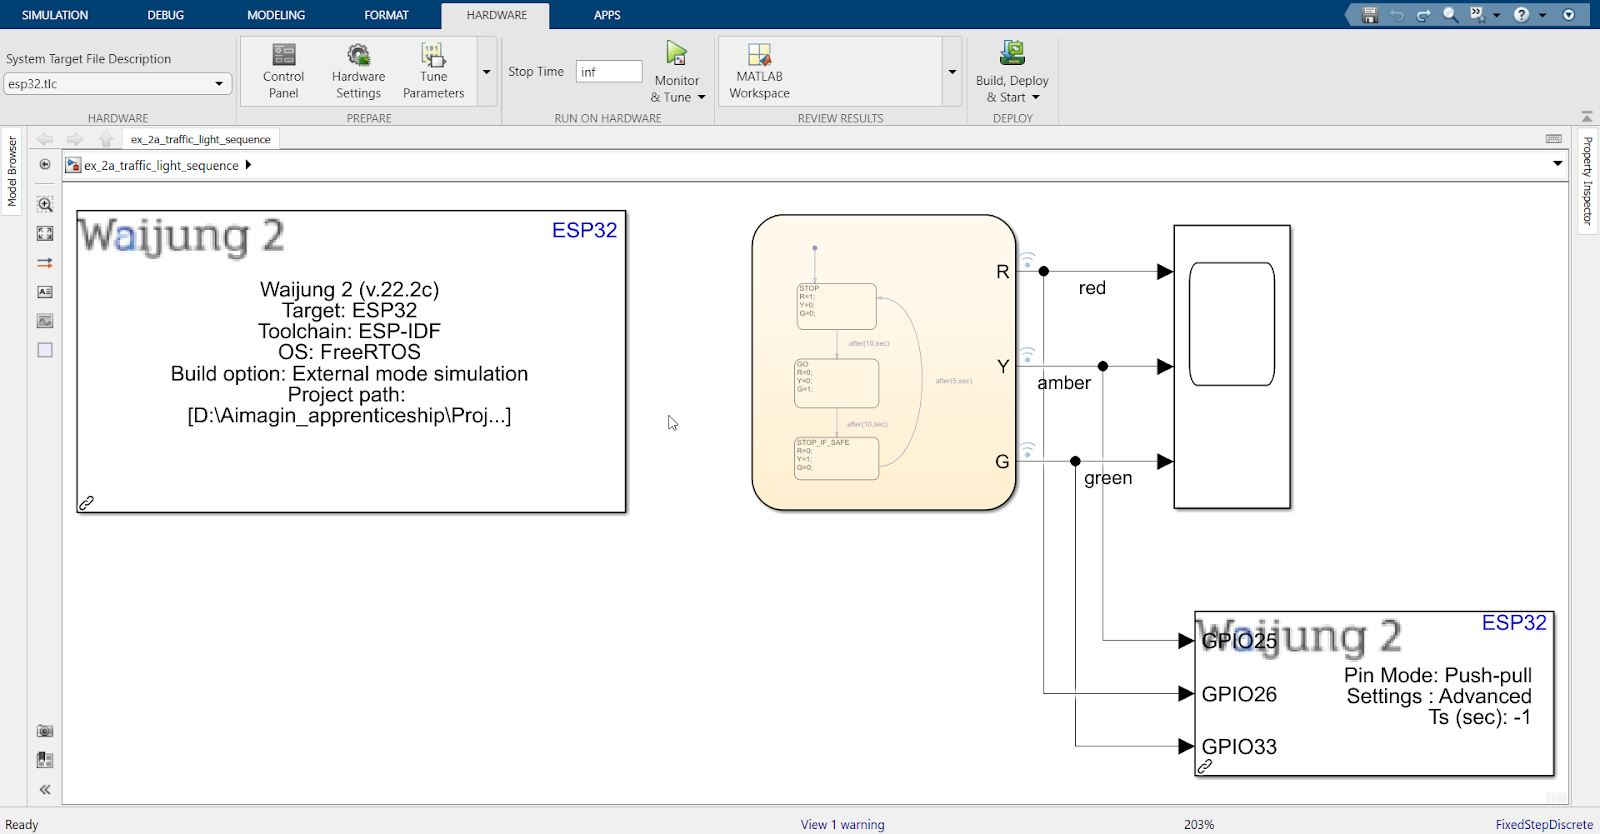Expand the Review Results gallery arrow
The height and width of the screenshot is (834, 1600).
tap(952, 72)
